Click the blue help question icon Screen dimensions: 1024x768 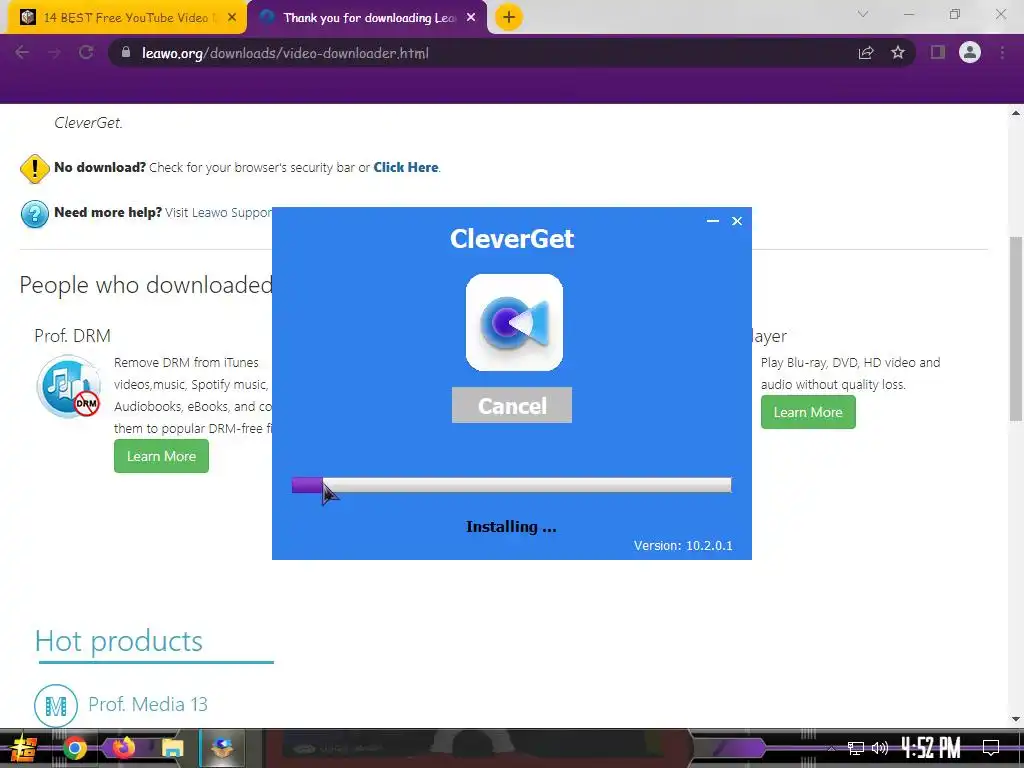(x=35, y=214)
